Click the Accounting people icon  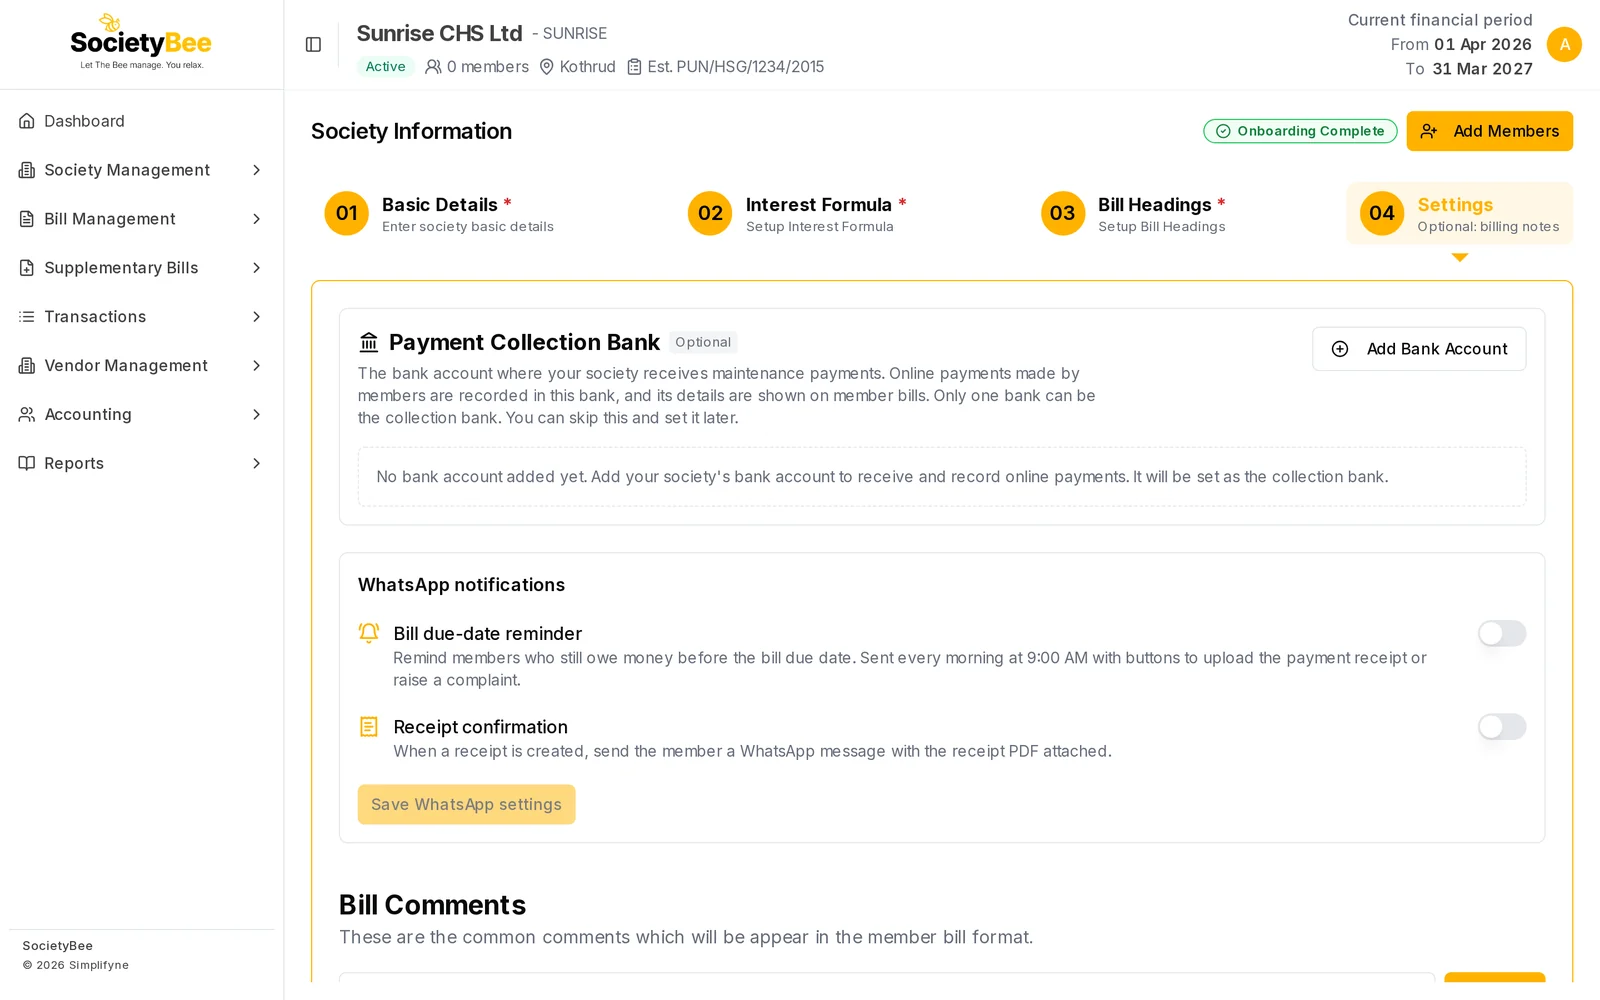click(27, 414)
